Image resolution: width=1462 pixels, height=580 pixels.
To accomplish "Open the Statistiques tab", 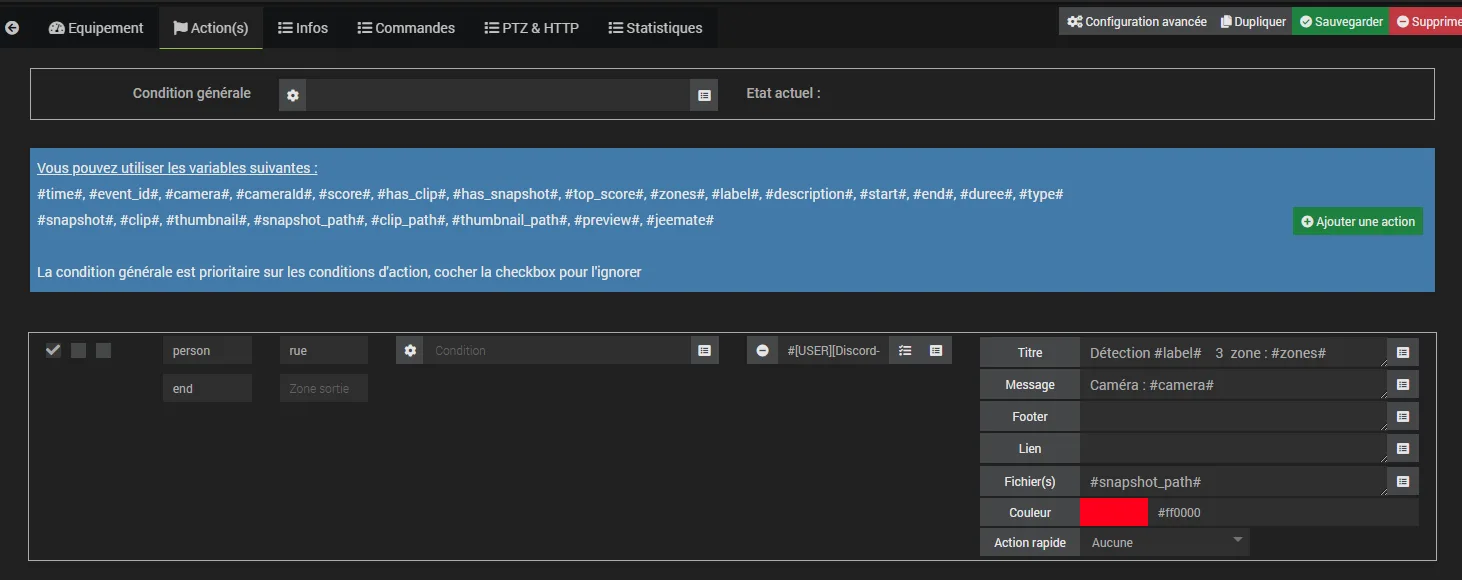I will [x=655, y=28].
